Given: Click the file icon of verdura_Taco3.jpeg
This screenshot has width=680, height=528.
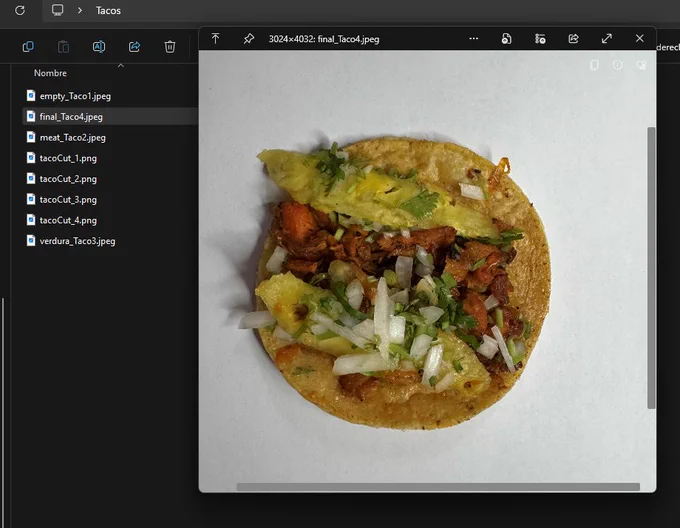Looking at the screenshot, I should click(31, 240).
